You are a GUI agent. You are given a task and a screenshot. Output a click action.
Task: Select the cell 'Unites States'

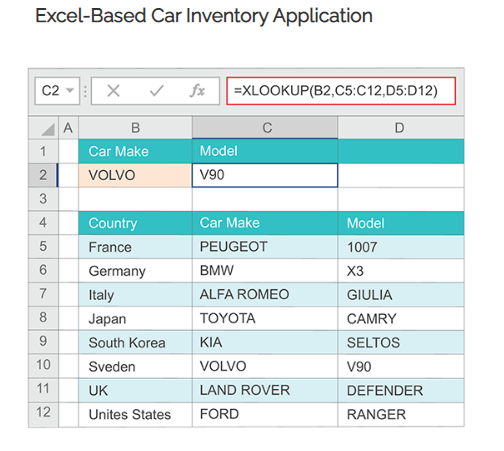135,414
